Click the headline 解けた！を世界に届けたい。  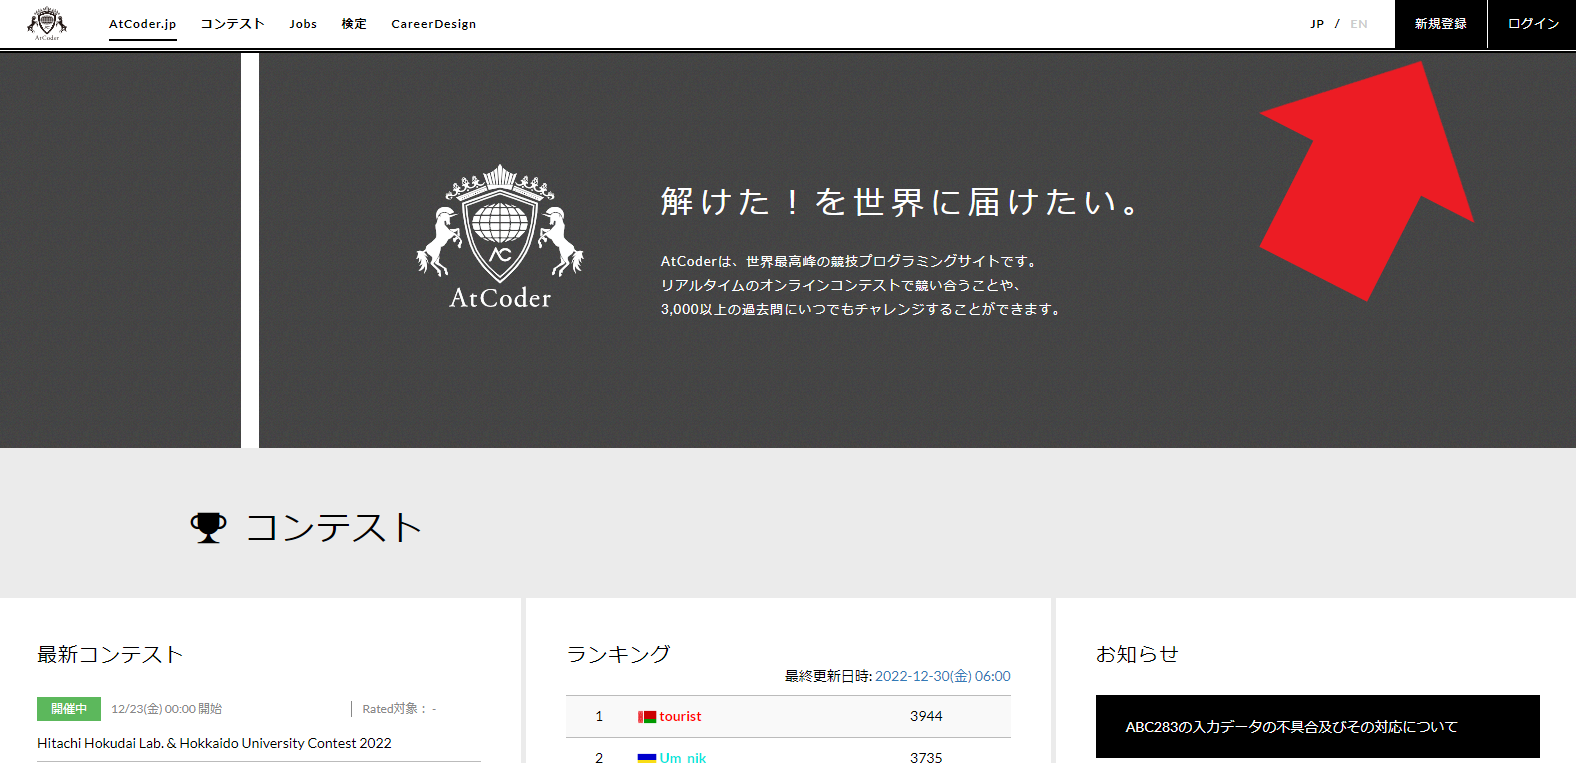pos(901,202)
